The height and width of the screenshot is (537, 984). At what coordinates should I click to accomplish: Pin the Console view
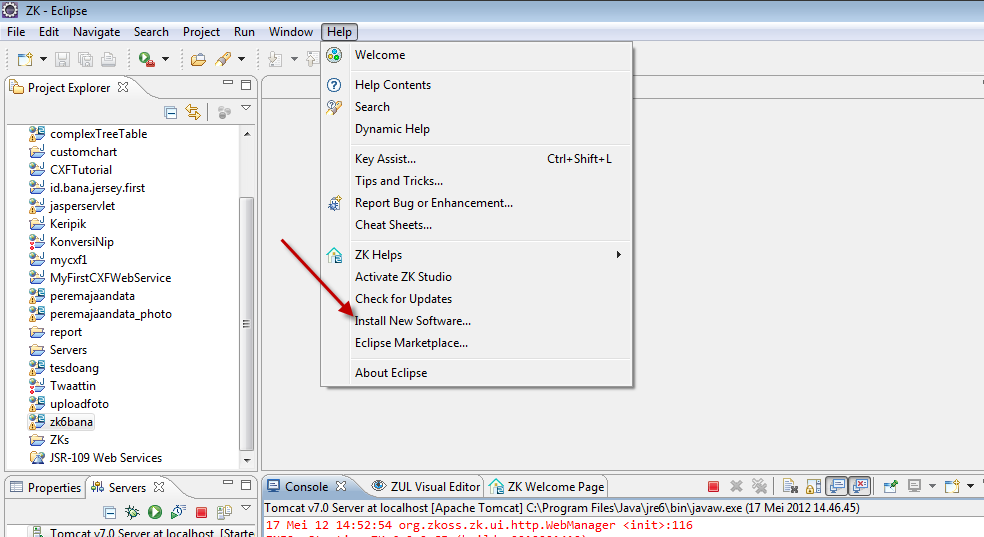[890, 486]
